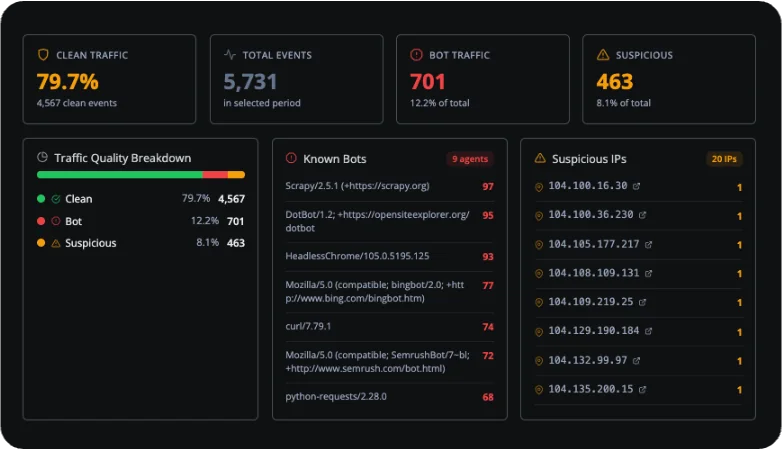Image resolution: width=782 pixels, height=450 pixels.
Task: Click the pulse icon beside Total Events
Action: pos(229,54)
